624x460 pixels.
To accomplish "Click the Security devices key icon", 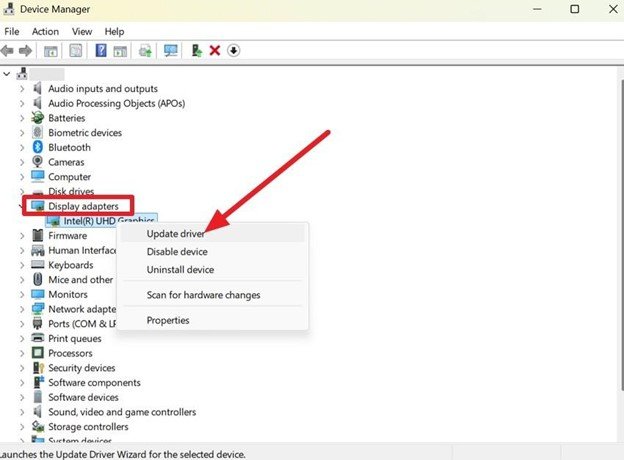I will pos(38,368).
